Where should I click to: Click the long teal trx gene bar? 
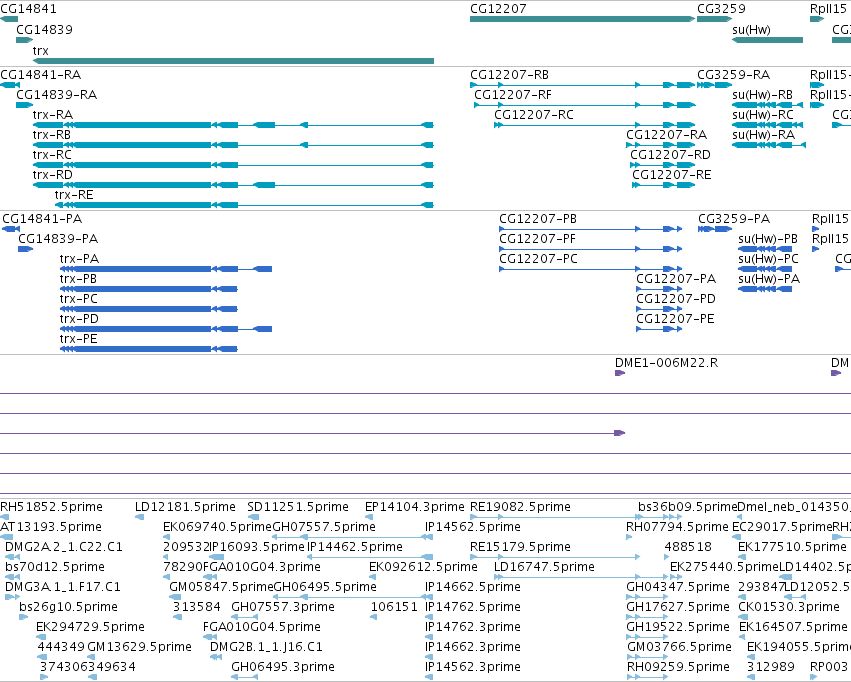[233, 61]
